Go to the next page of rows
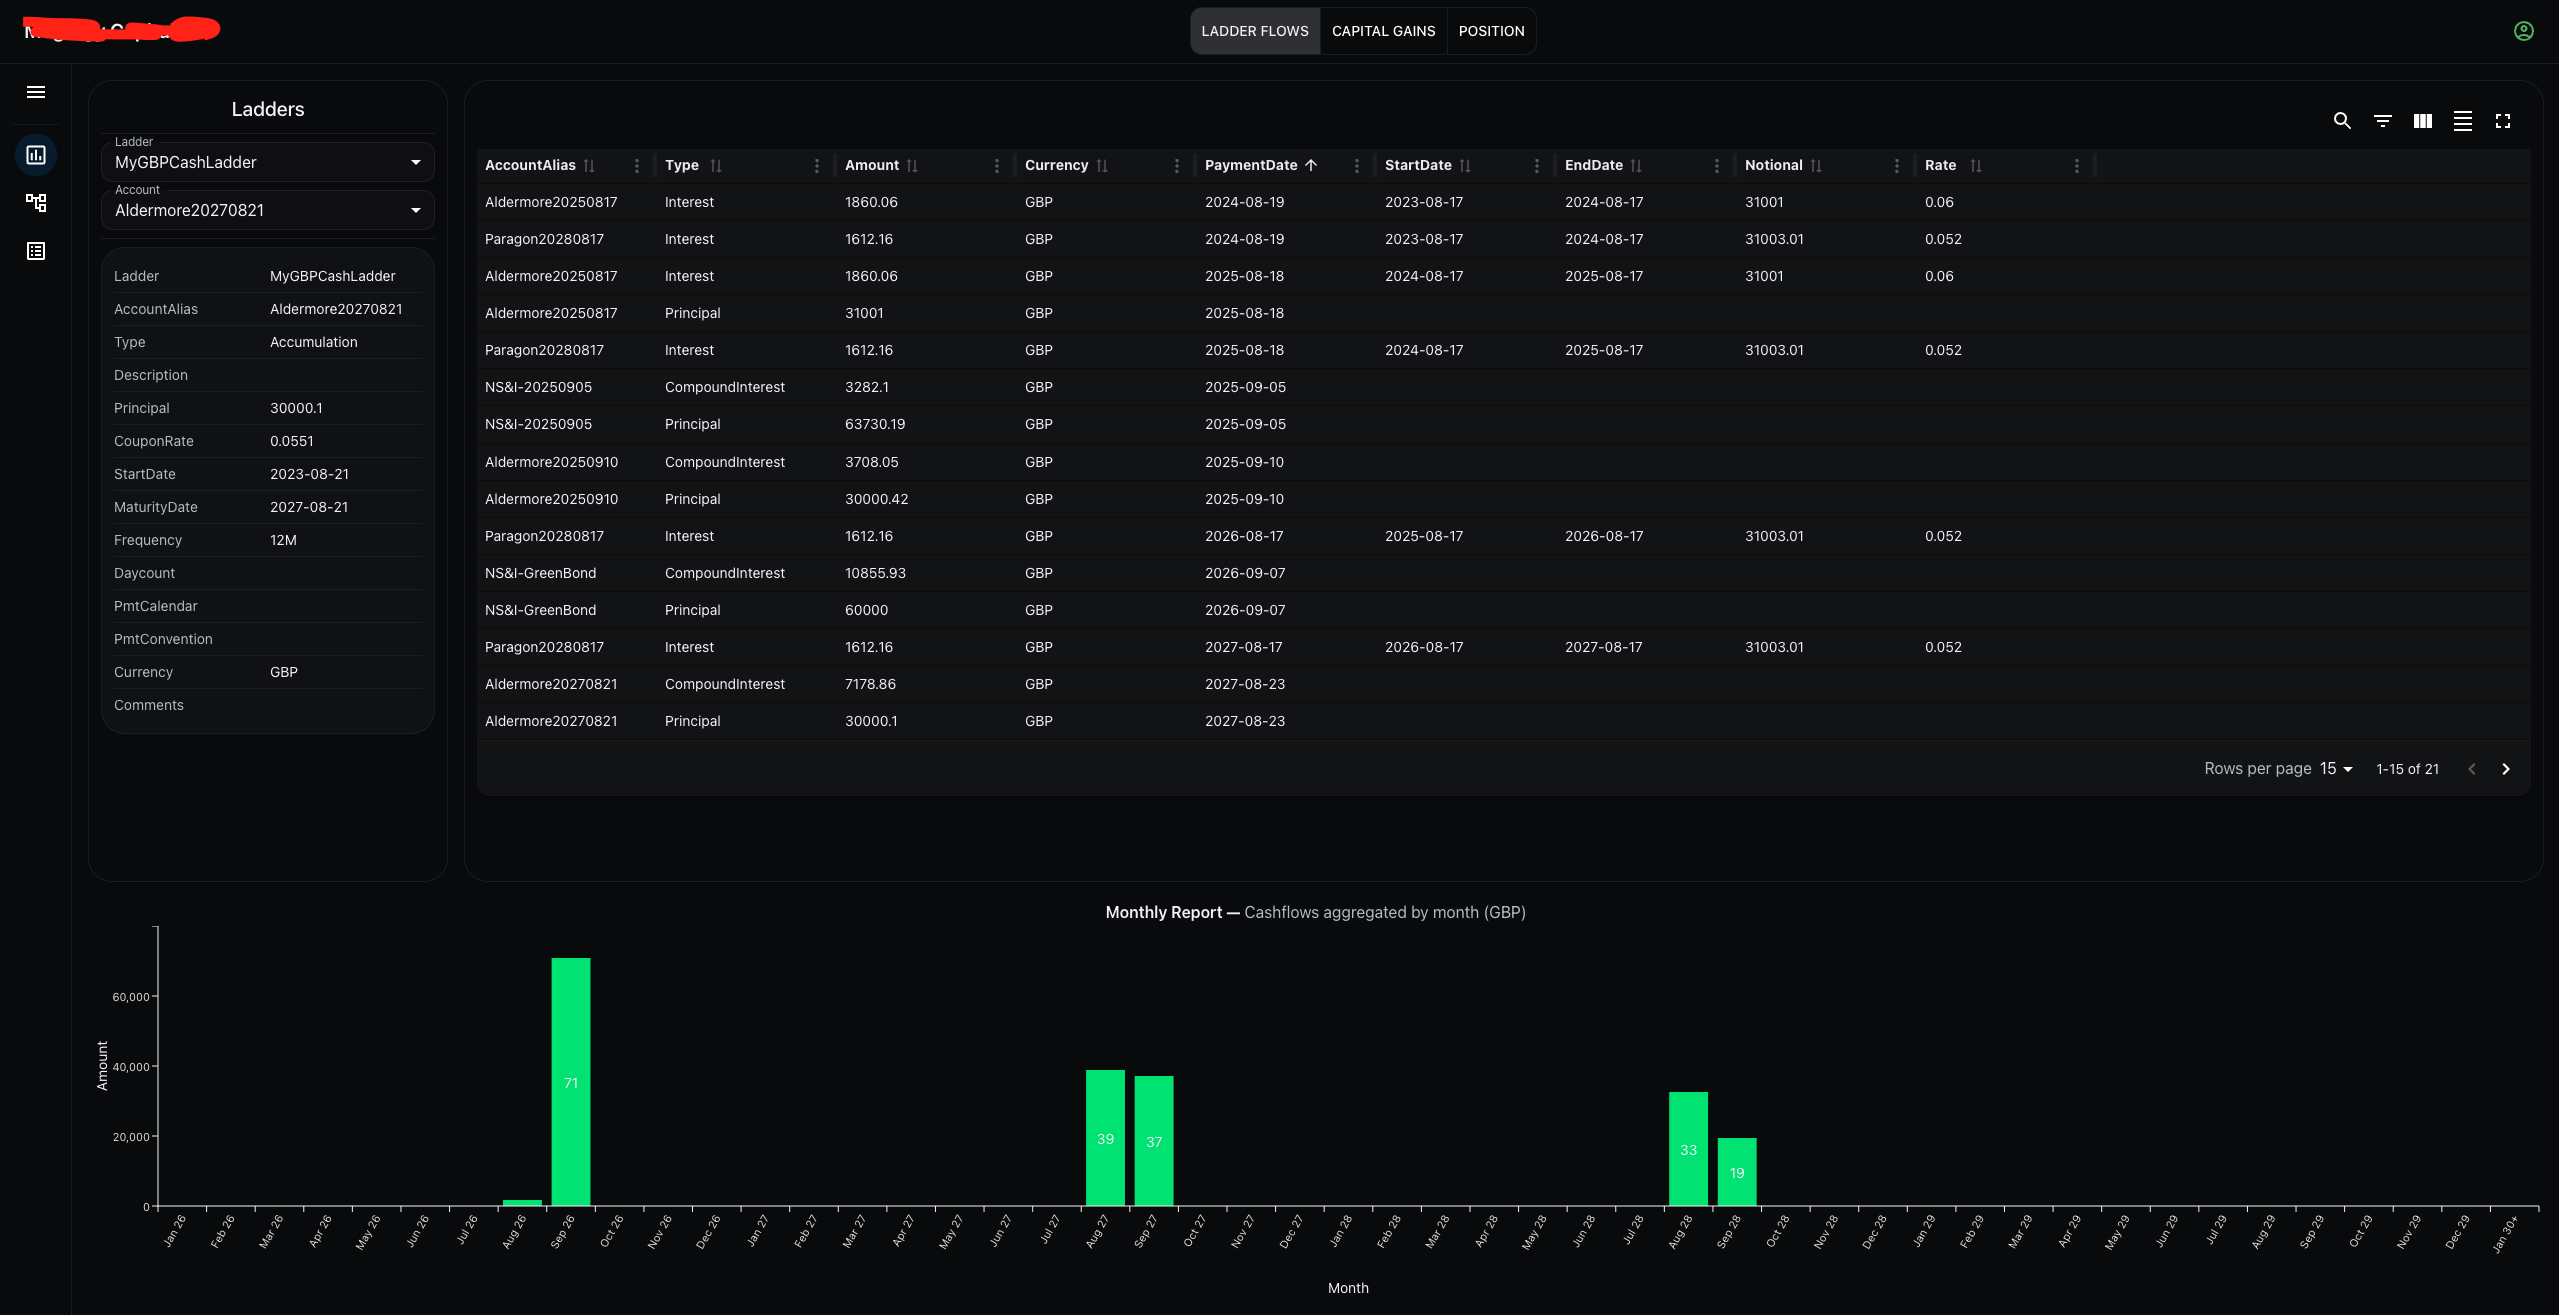This screenshot has height=1315, width=2559. pos(2507,768)
